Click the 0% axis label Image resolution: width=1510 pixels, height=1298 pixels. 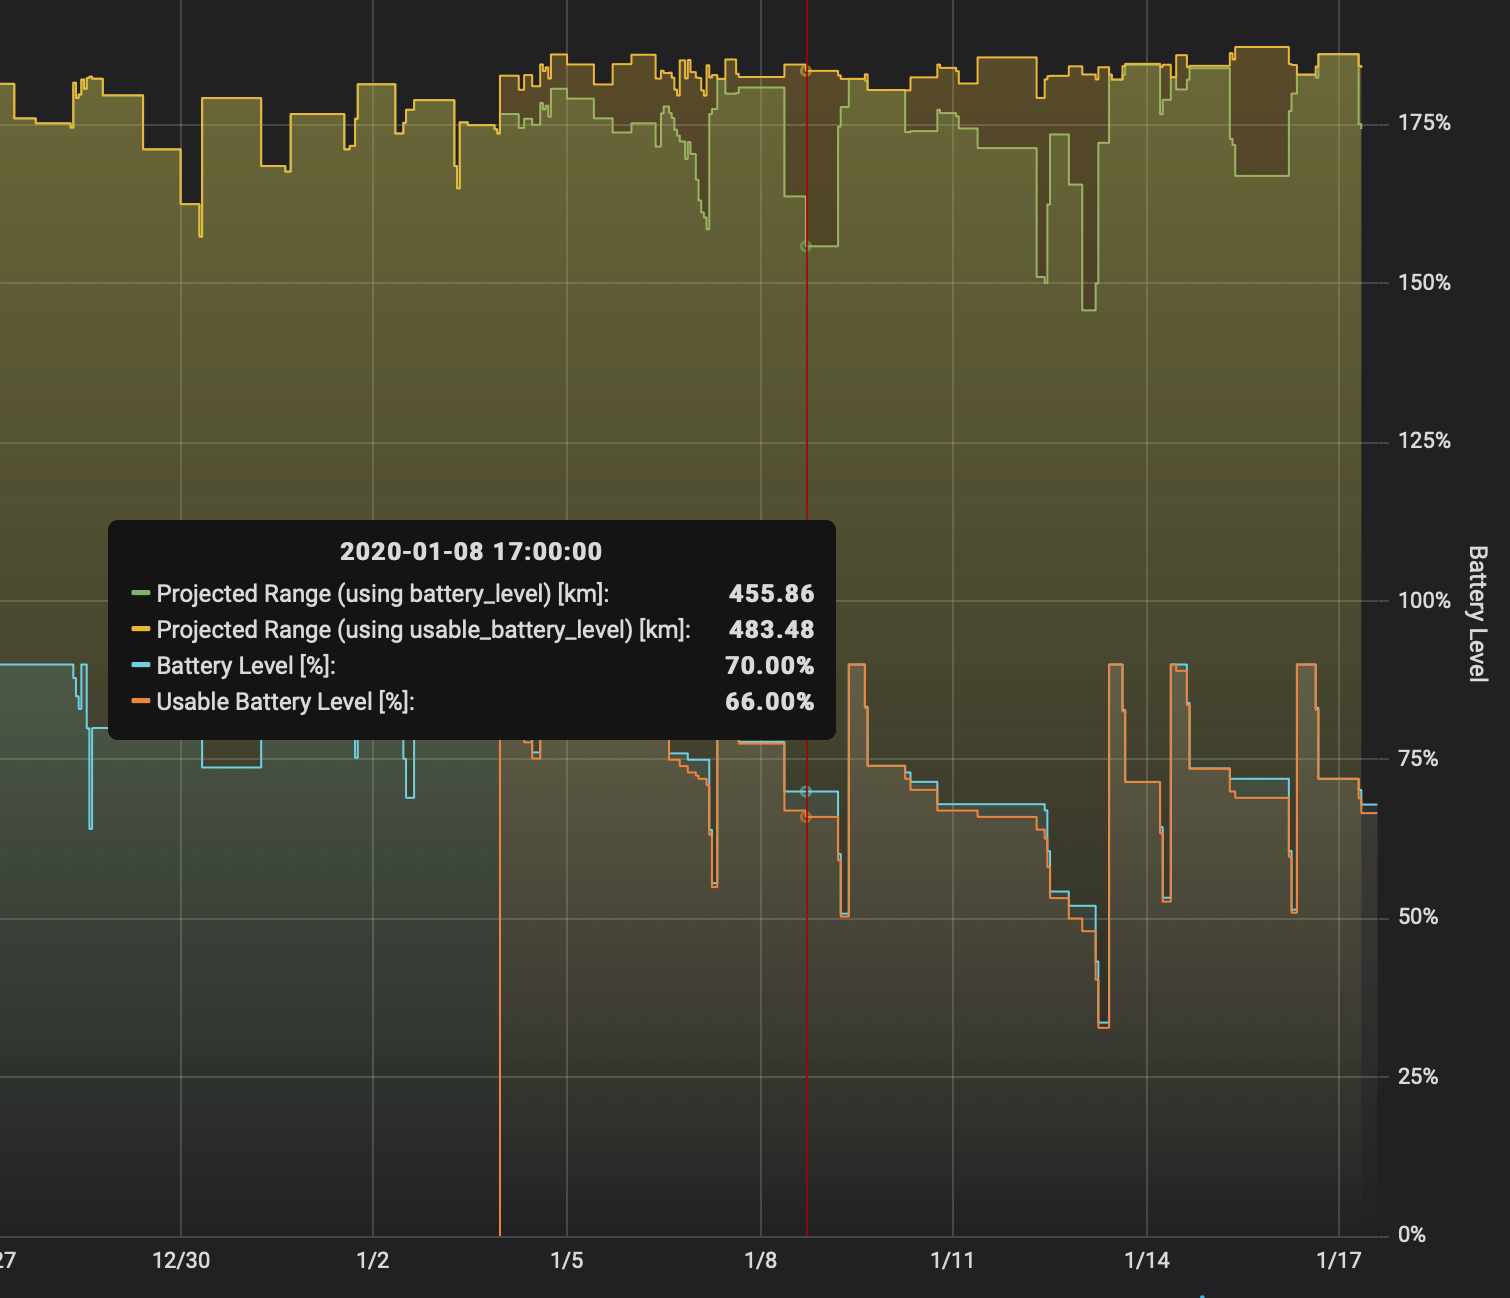[1412, 1235]
